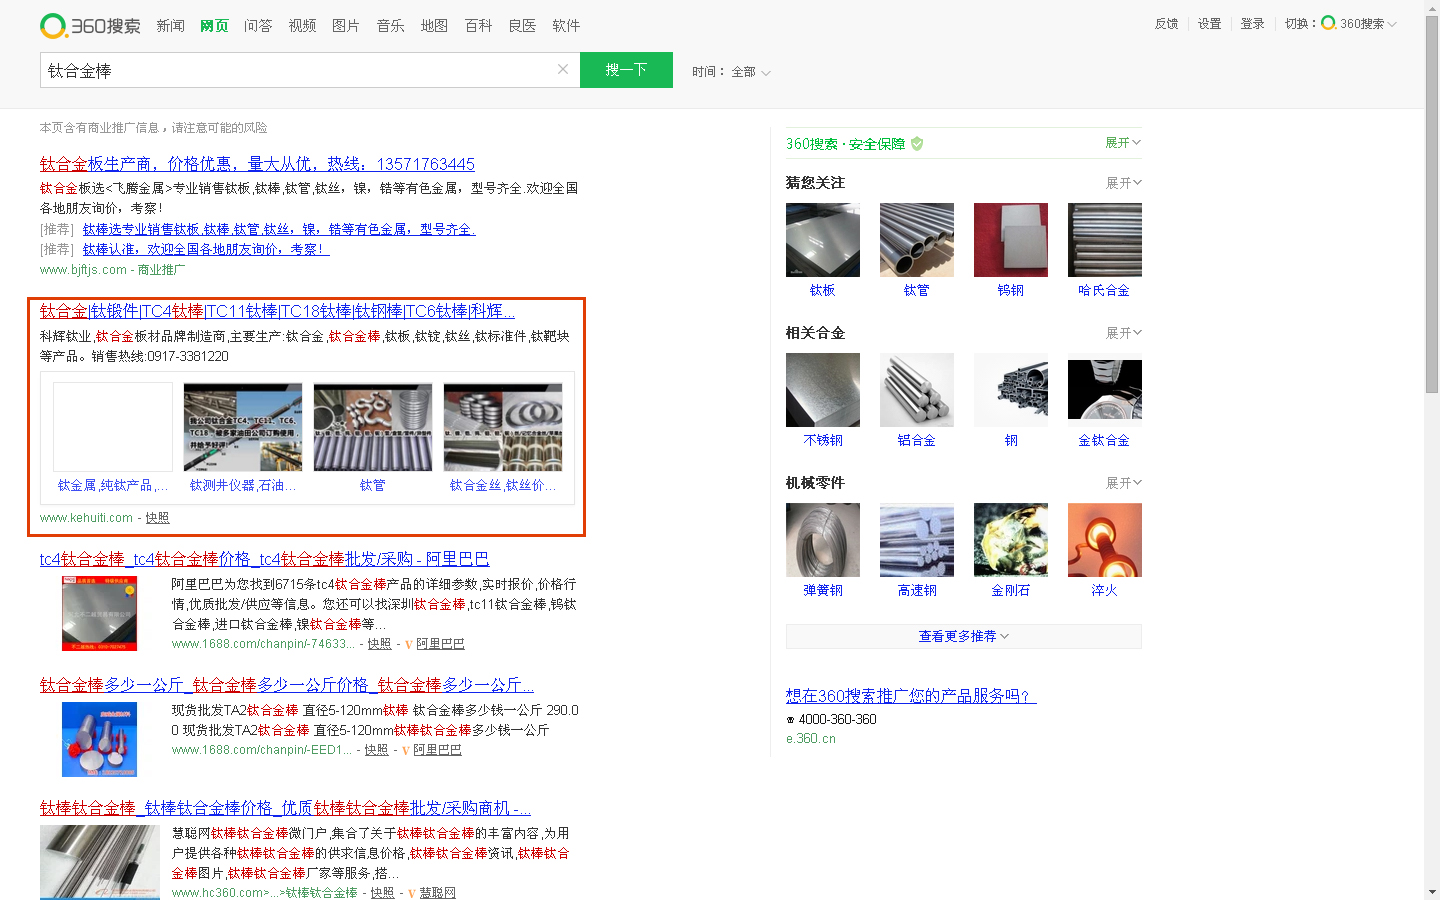Open the 科辉 钛合金|钛锻件 result title
The width and height of the screenshot is (1440, 900).
coord(277,311)
